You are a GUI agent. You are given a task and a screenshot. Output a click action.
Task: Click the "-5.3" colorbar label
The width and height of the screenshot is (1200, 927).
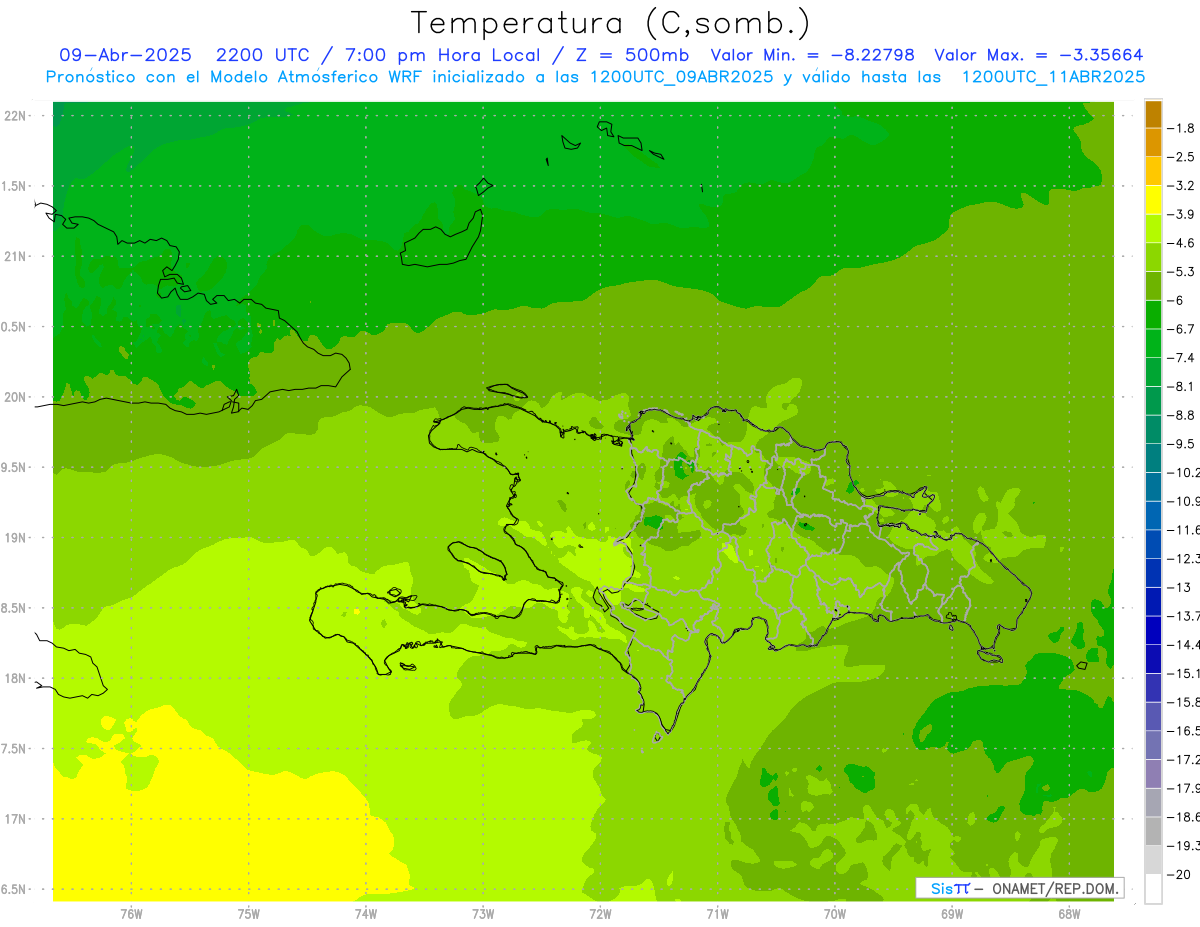(1181, 272)
